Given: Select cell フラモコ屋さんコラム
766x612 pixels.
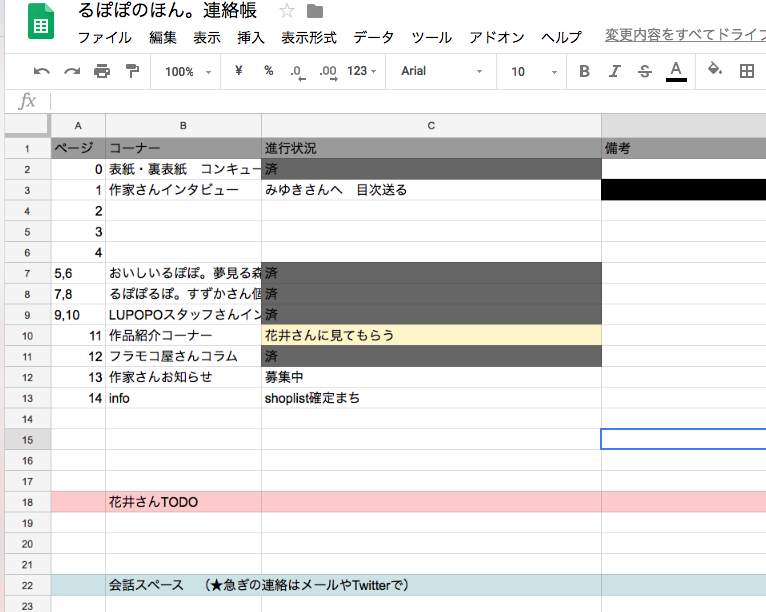Looking at the screenshot, I should pos(183,356).
